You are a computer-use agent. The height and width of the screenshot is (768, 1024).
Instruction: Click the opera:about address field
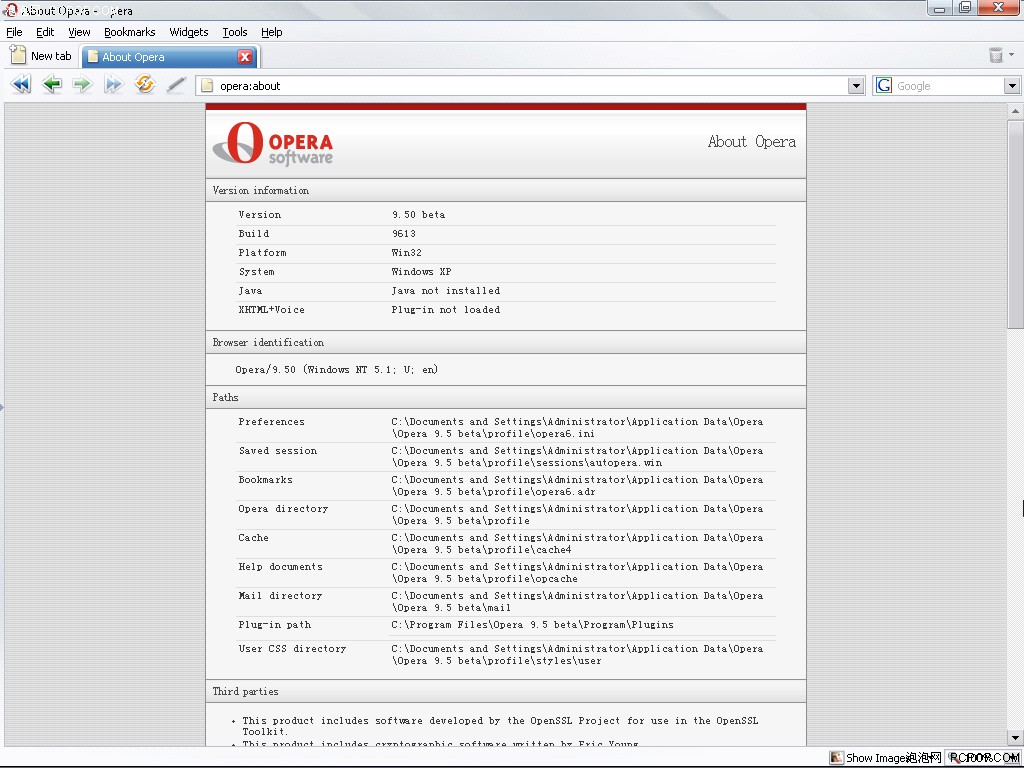[x=529, y=86]
